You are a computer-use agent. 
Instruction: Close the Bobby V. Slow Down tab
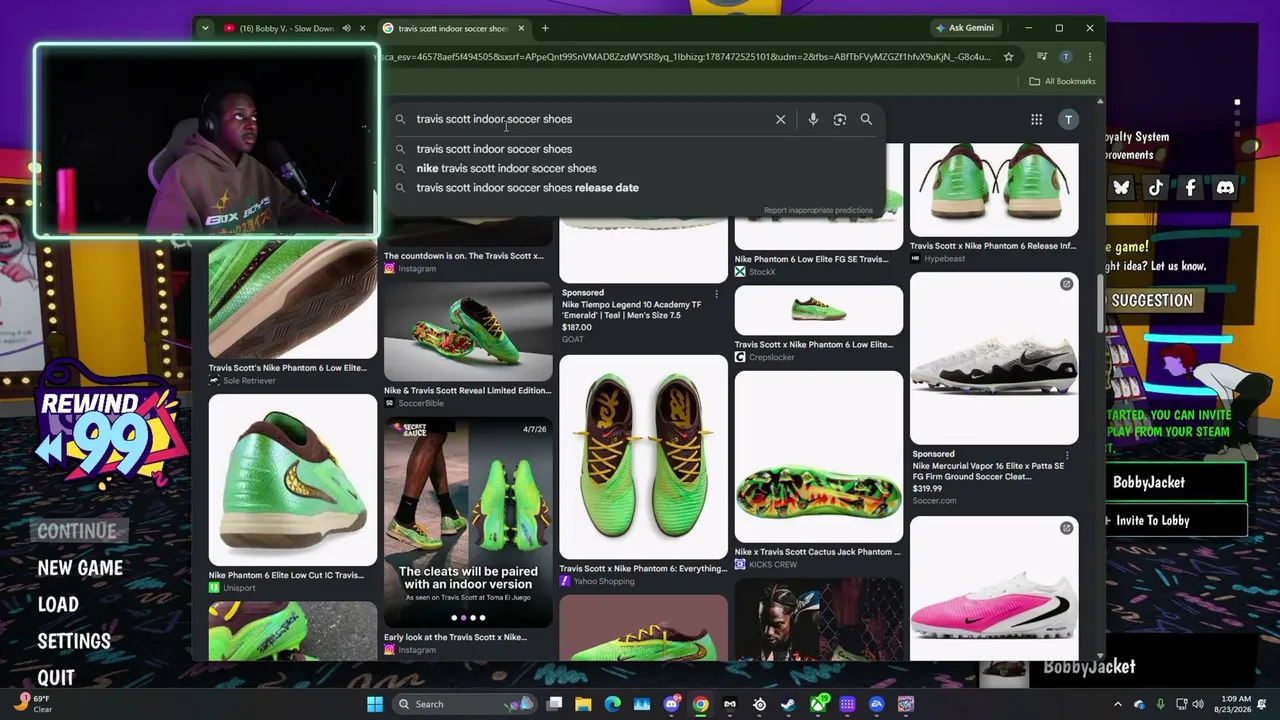click(362, 28)
